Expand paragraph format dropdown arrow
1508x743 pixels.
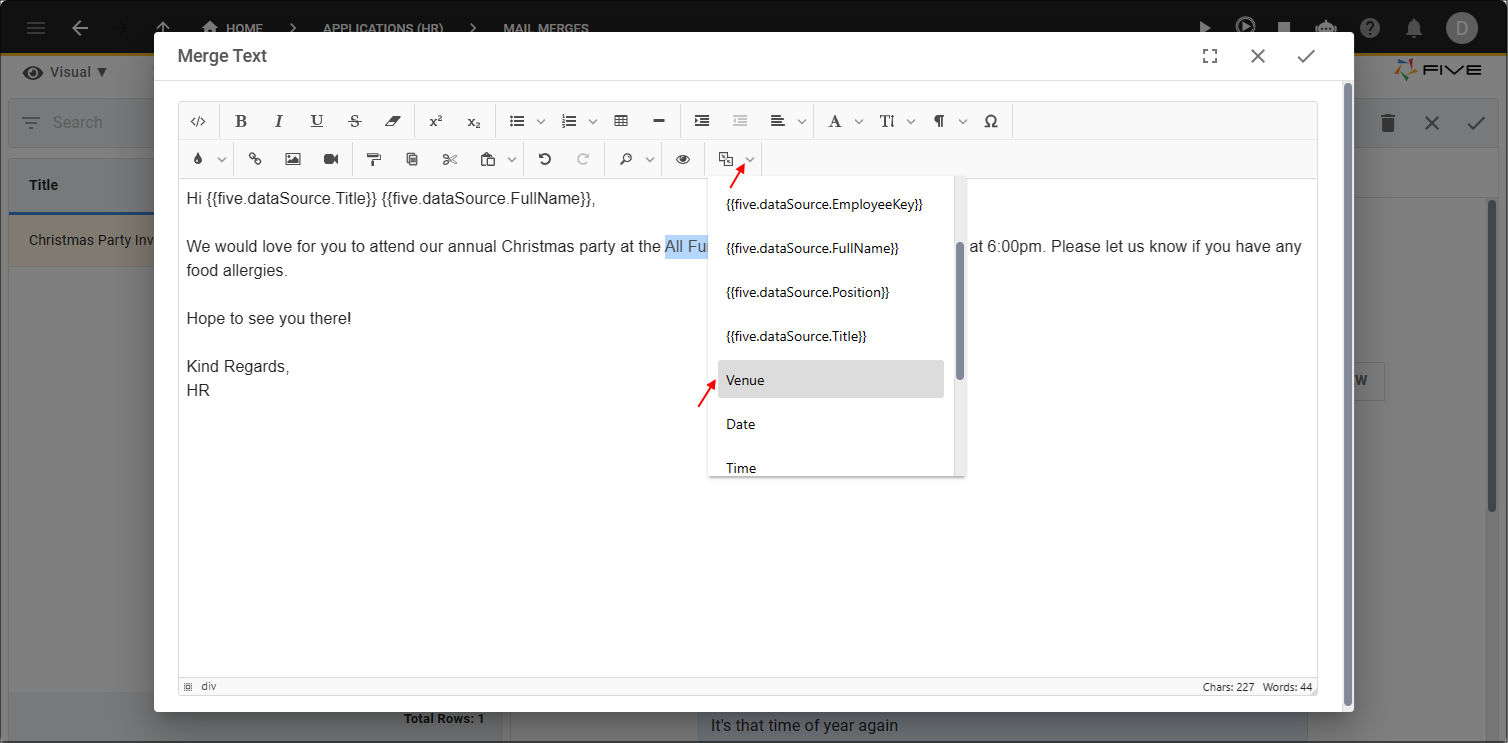tap(963, 121)
